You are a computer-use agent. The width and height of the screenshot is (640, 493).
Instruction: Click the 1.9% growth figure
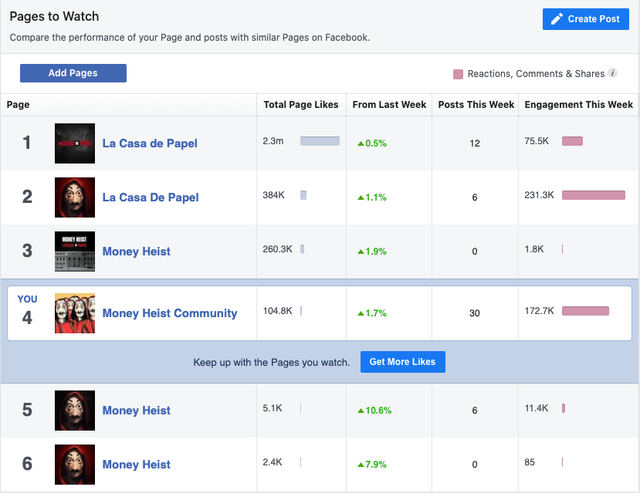(x=372, y=251)
